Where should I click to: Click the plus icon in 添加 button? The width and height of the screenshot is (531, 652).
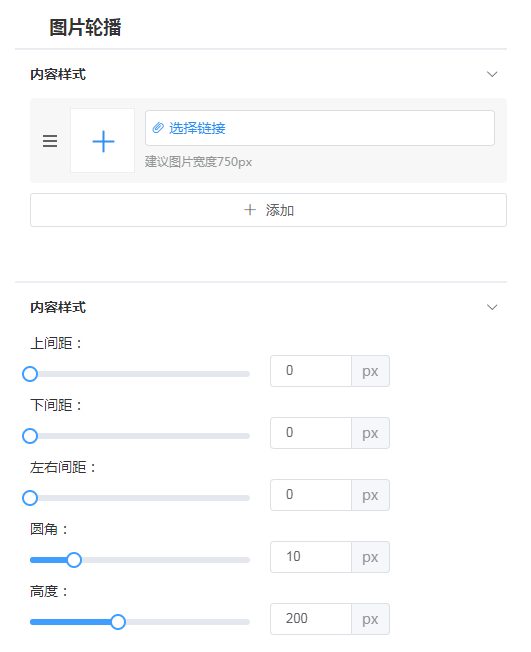249,210
